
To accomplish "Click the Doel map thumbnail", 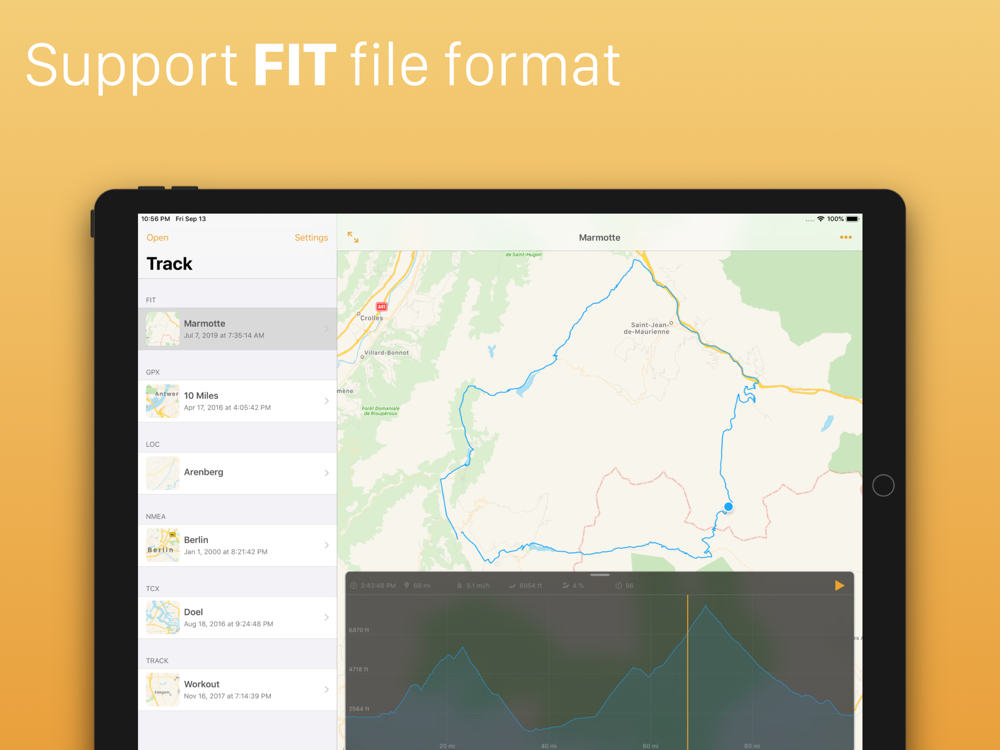I will (163, 617).
